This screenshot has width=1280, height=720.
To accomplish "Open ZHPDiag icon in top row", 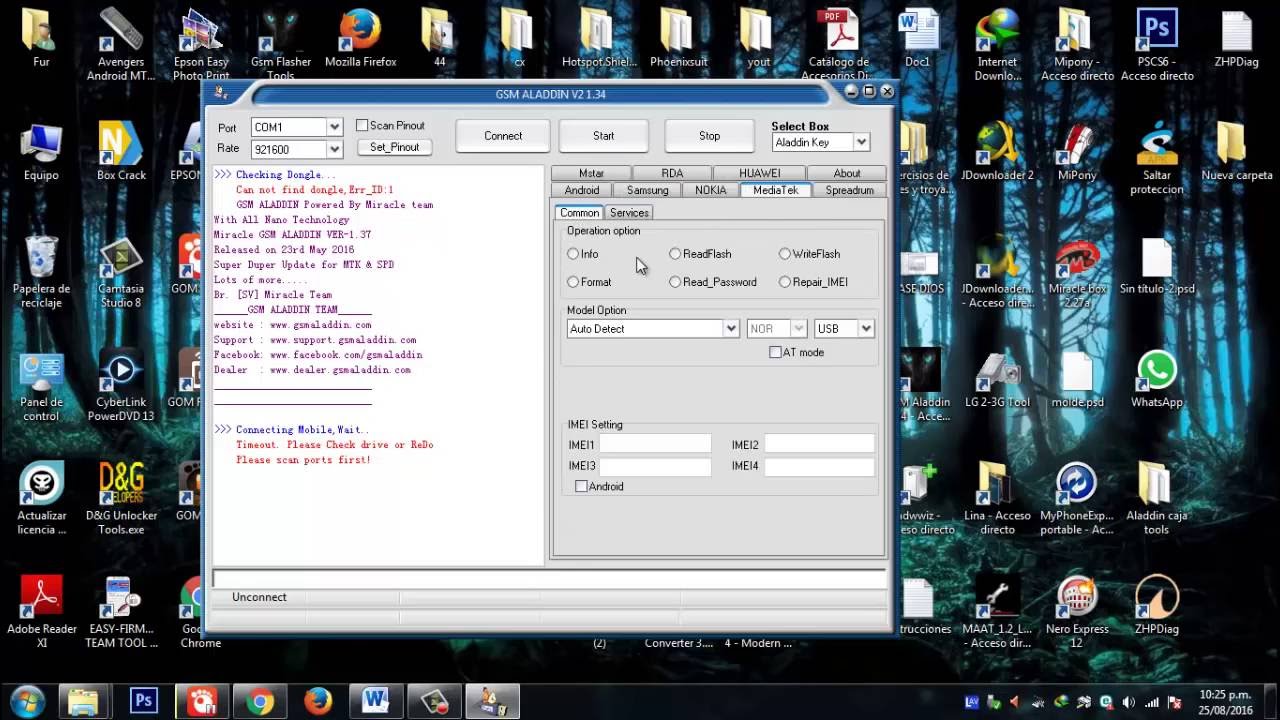I will click(1237, 40).
